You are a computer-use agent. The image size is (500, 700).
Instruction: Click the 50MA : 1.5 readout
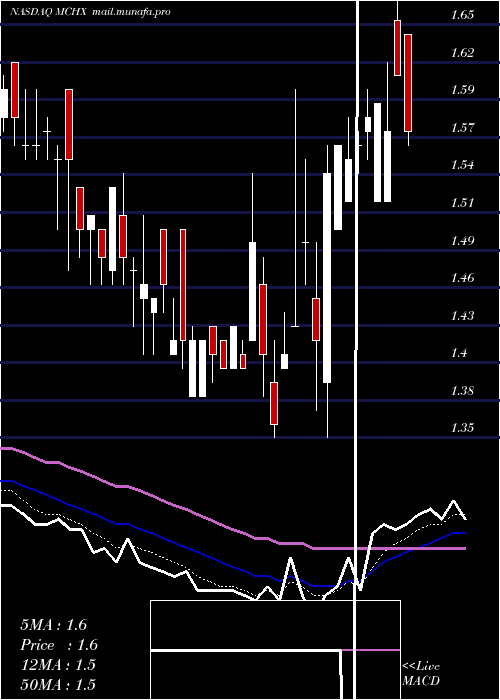[58, 684]
